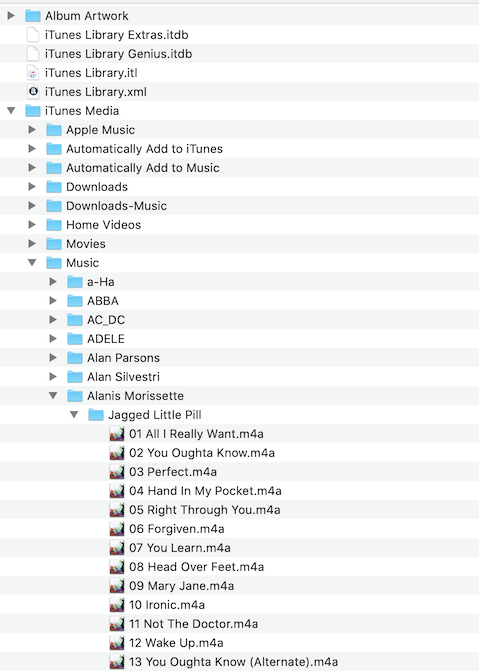Click the Alanis Morissette folder icon
The image size is (479, 672).
point(75,396)
